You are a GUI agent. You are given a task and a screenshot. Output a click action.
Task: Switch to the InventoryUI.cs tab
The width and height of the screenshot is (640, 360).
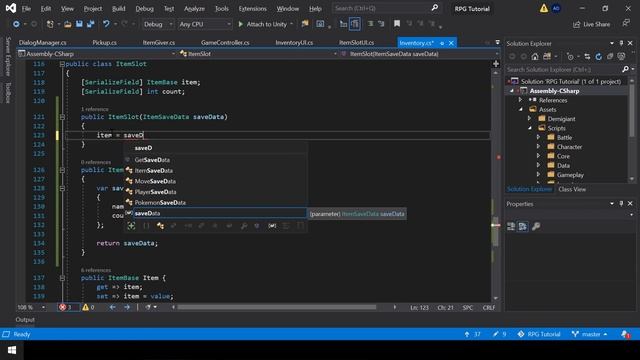294,42
